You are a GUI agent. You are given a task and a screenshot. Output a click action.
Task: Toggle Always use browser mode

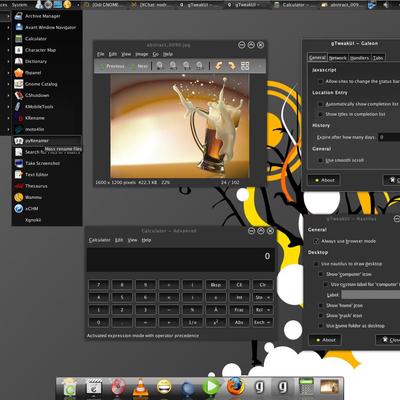(x=316, y=241)
